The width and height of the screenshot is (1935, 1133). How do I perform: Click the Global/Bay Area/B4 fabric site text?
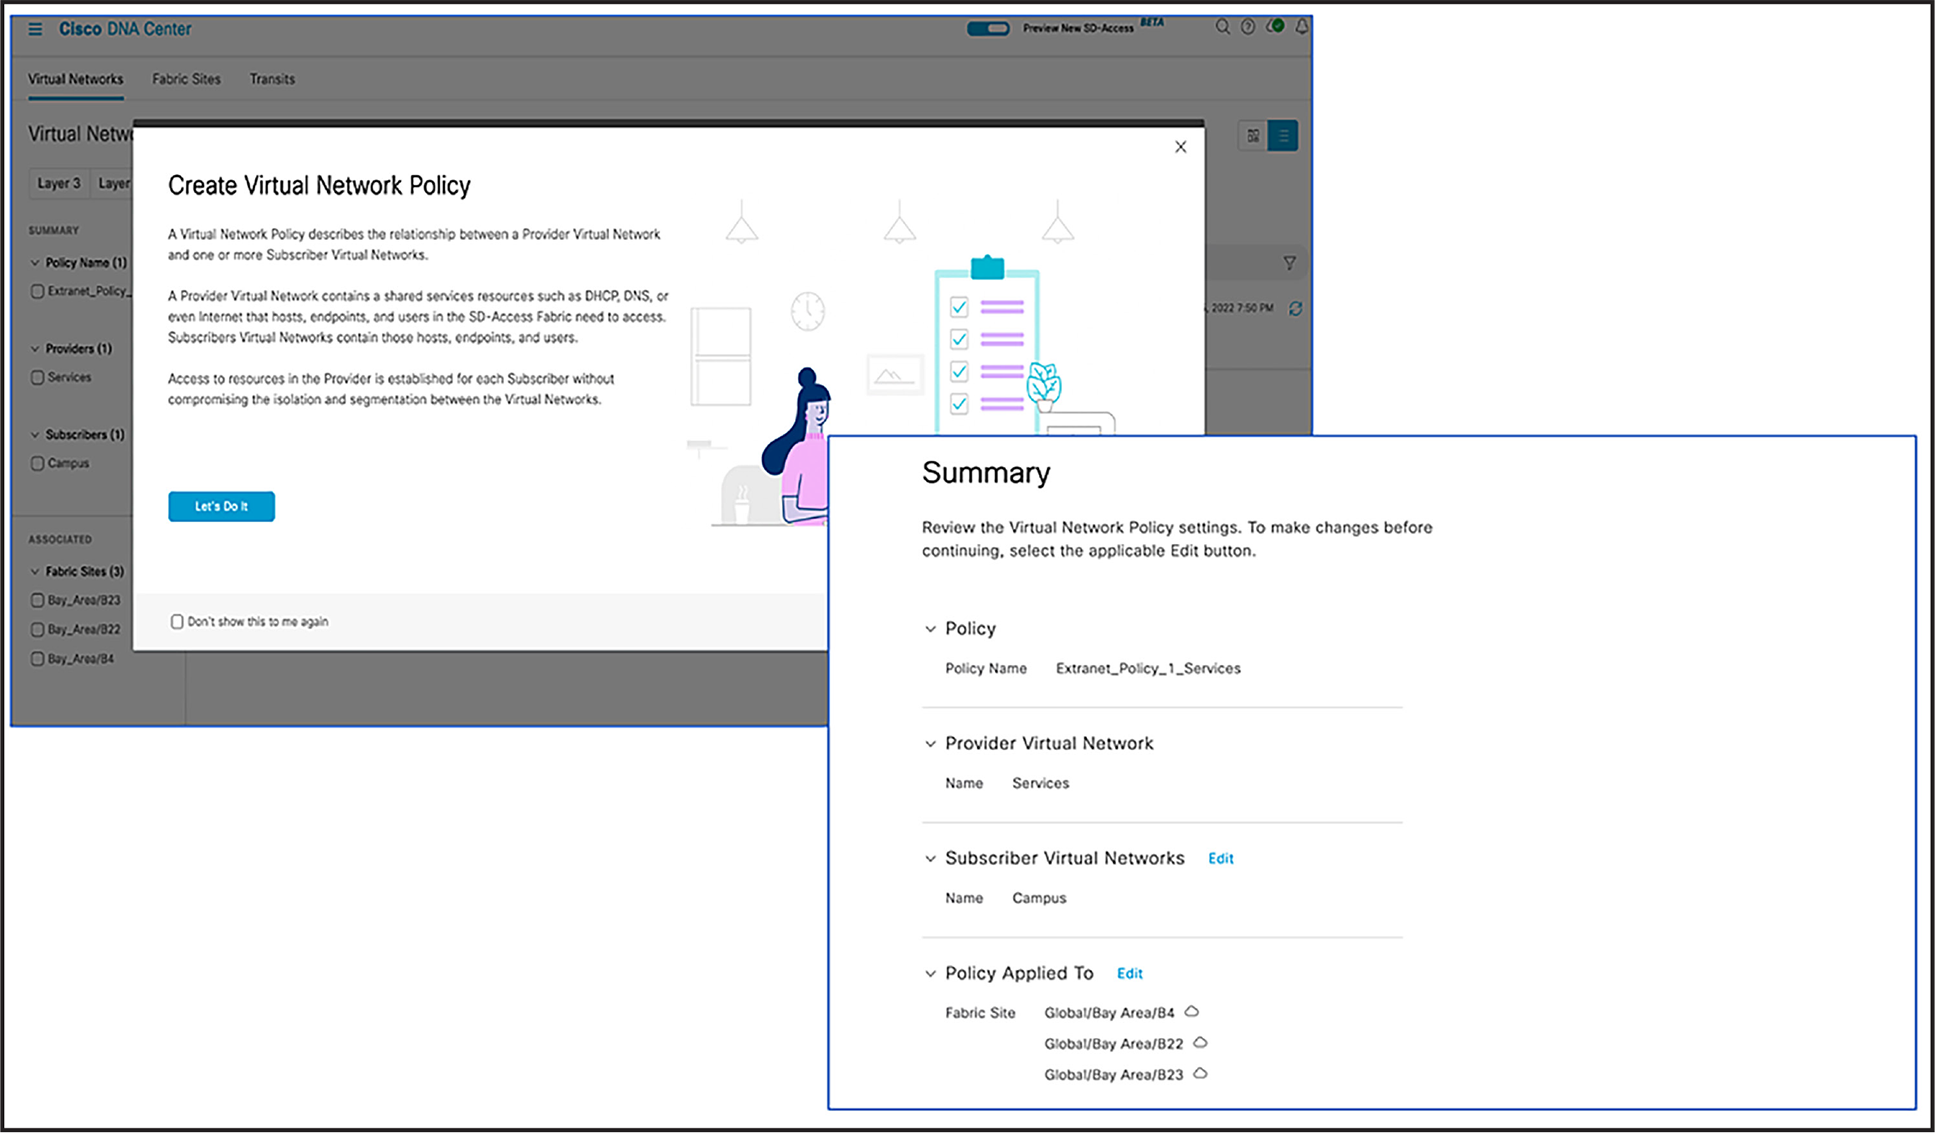click(1110, 1013)
